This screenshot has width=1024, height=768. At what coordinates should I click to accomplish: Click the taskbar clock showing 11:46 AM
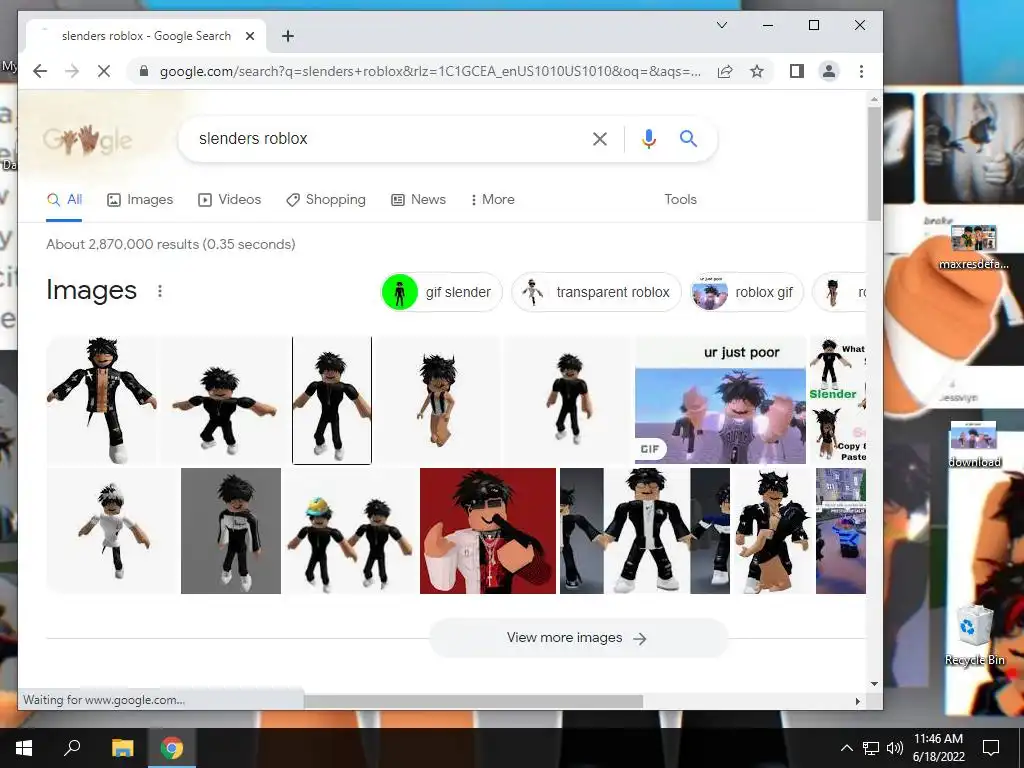pos(938,748)
